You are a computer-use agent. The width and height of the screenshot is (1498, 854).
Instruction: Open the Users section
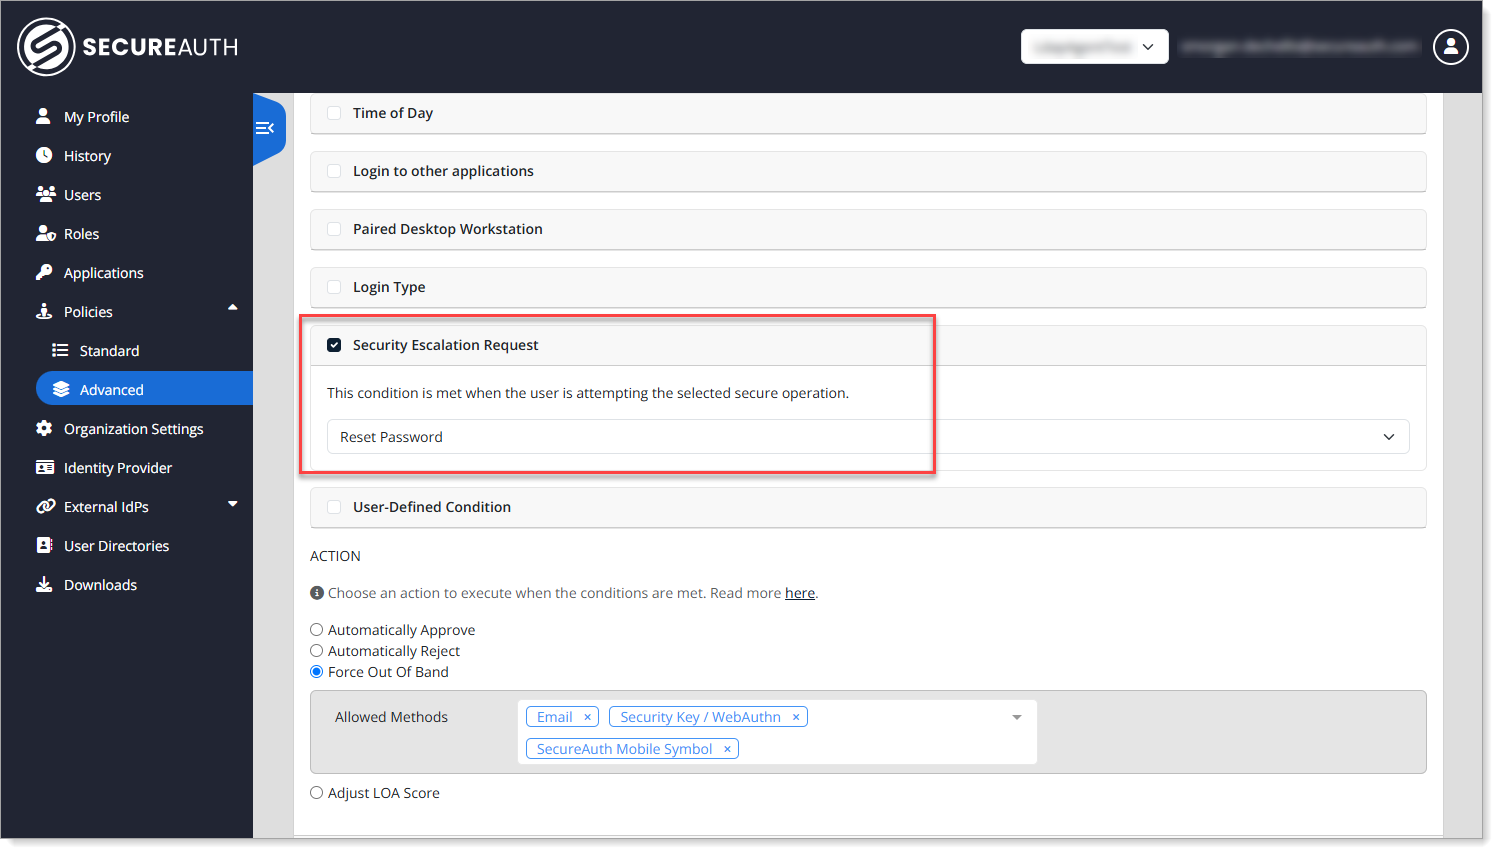(x=82, y=195)
